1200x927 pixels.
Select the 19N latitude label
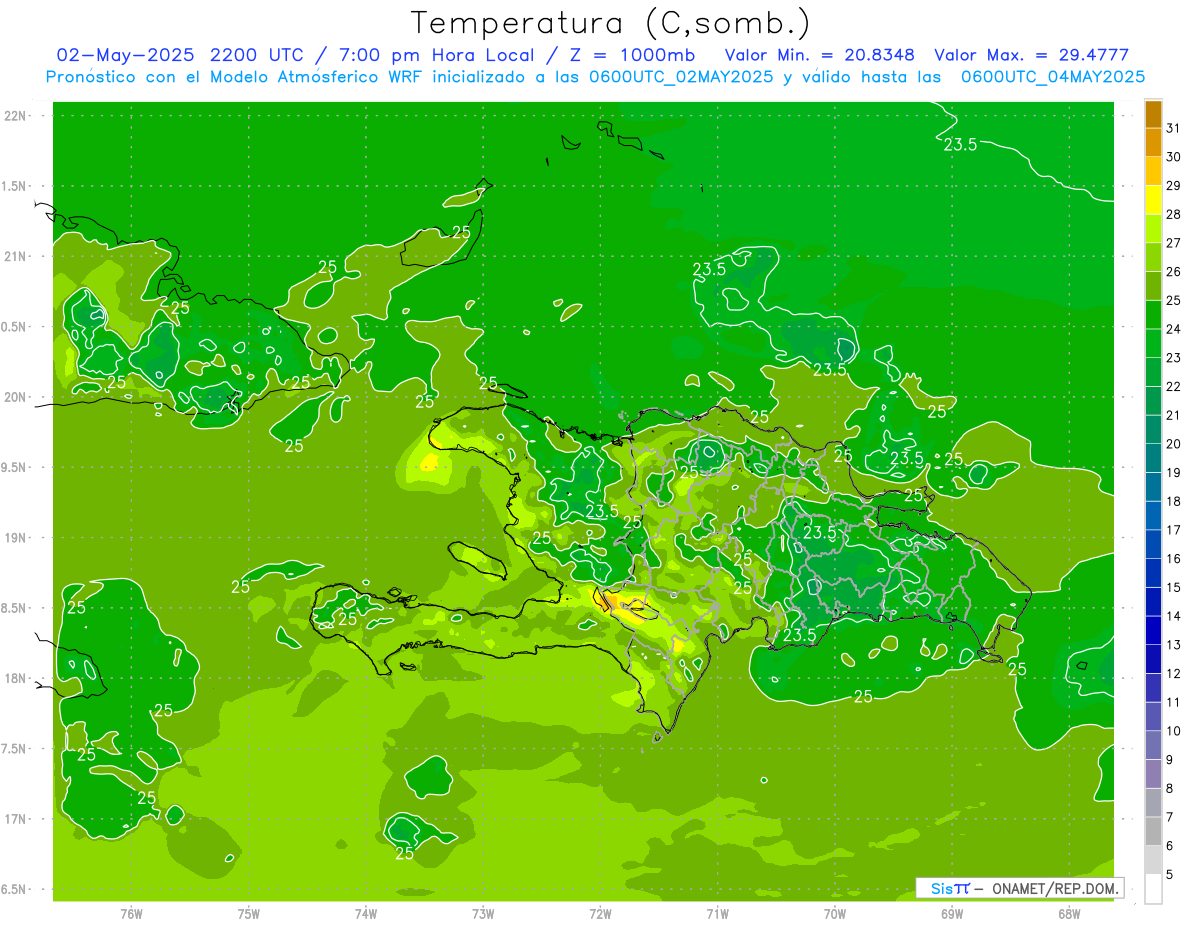tap(16, 538)
